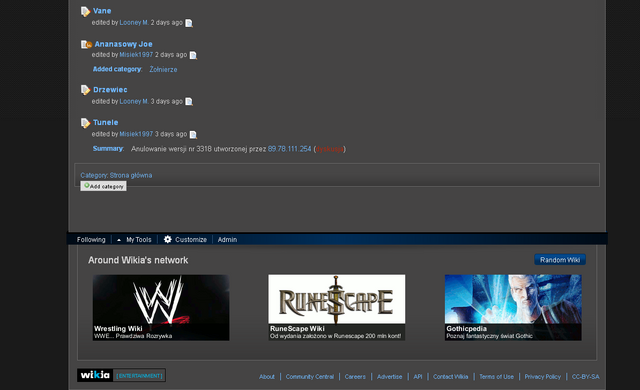Open the Vane article link
Image resolution: width=640 pixels, height=390 pixels.
point(102,11)
